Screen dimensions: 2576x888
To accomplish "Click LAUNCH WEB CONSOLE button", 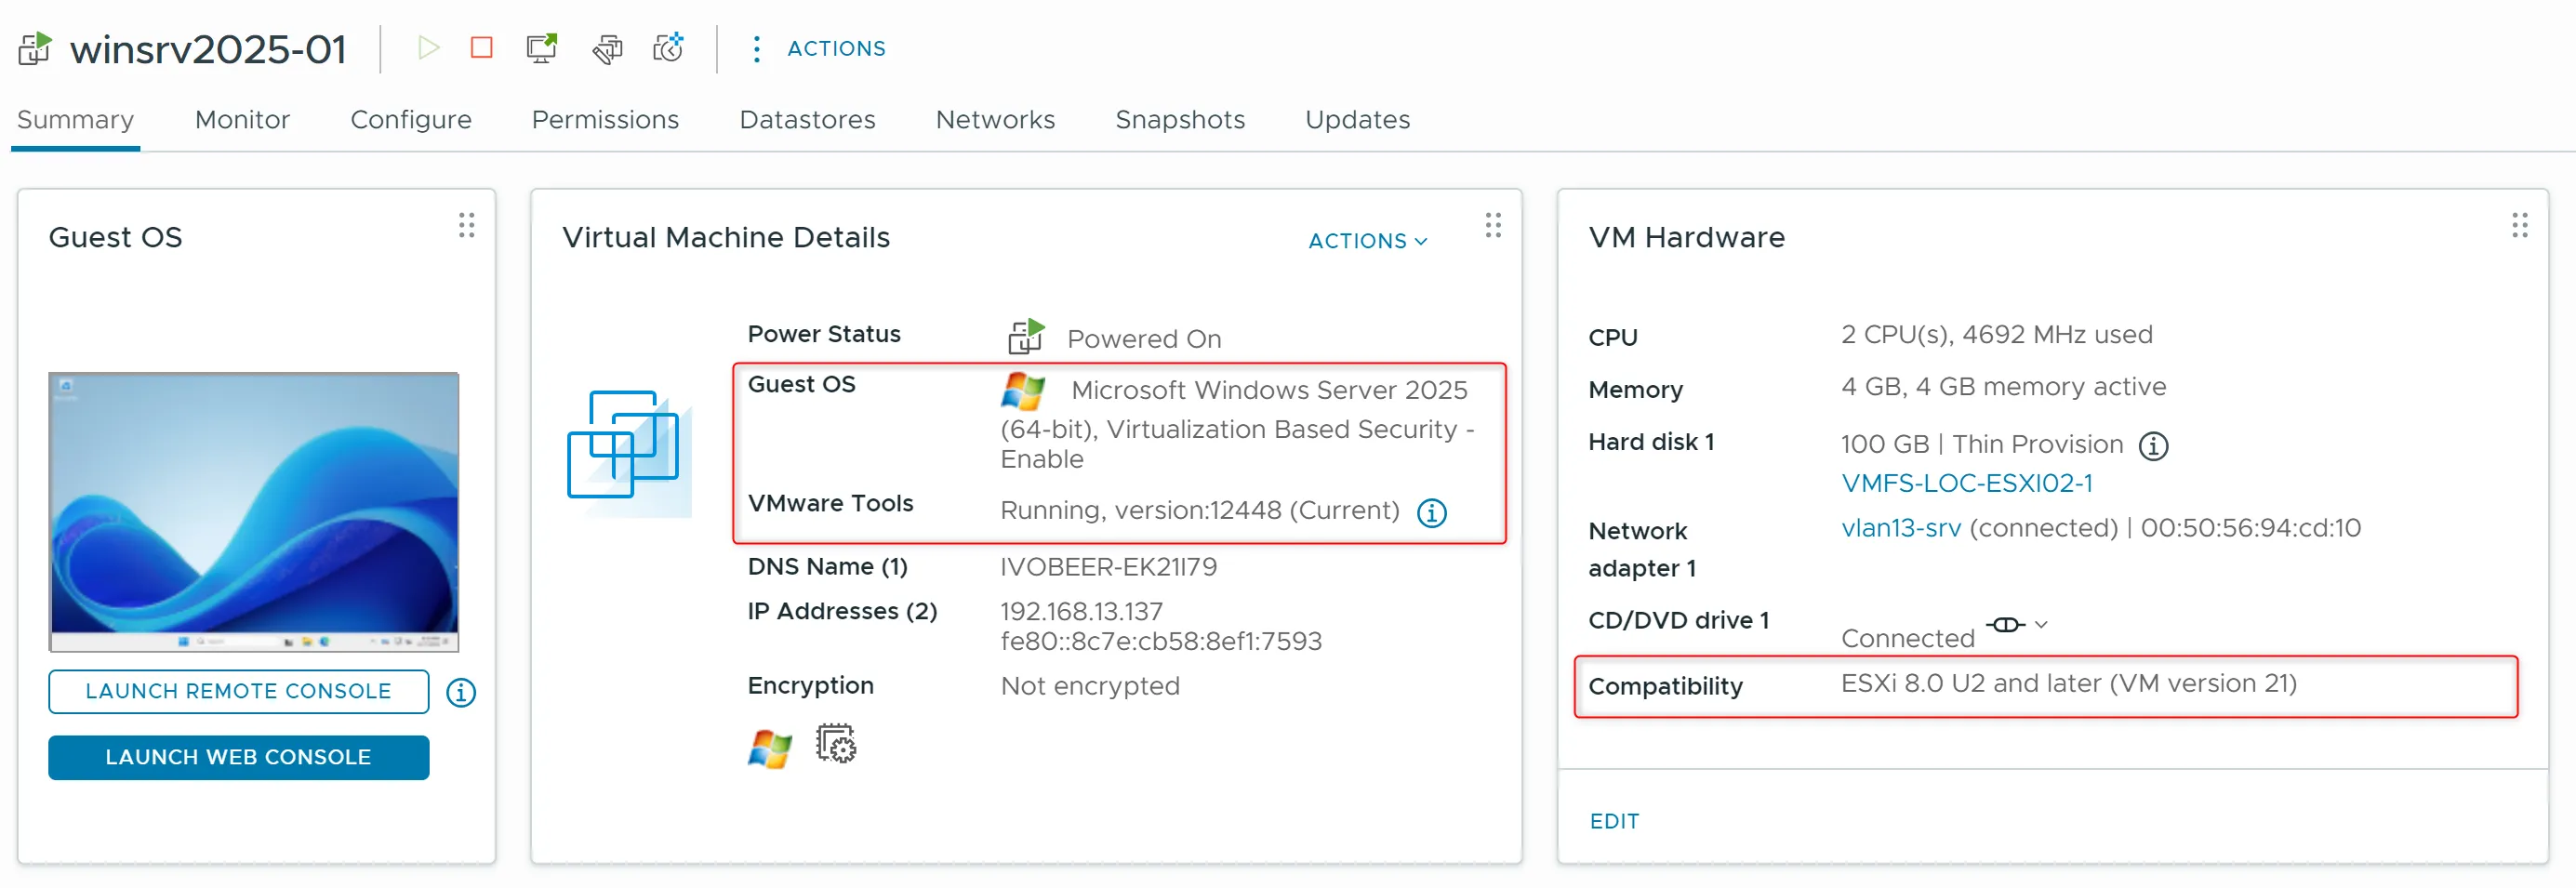I will point(238,758).
